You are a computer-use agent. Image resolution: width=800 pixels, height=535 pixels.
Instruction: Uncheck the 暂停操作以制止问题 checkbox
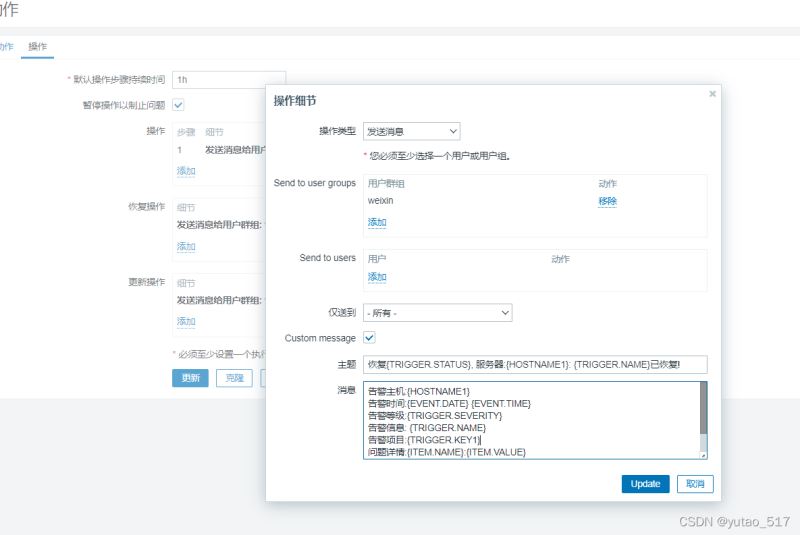[178, 104]
